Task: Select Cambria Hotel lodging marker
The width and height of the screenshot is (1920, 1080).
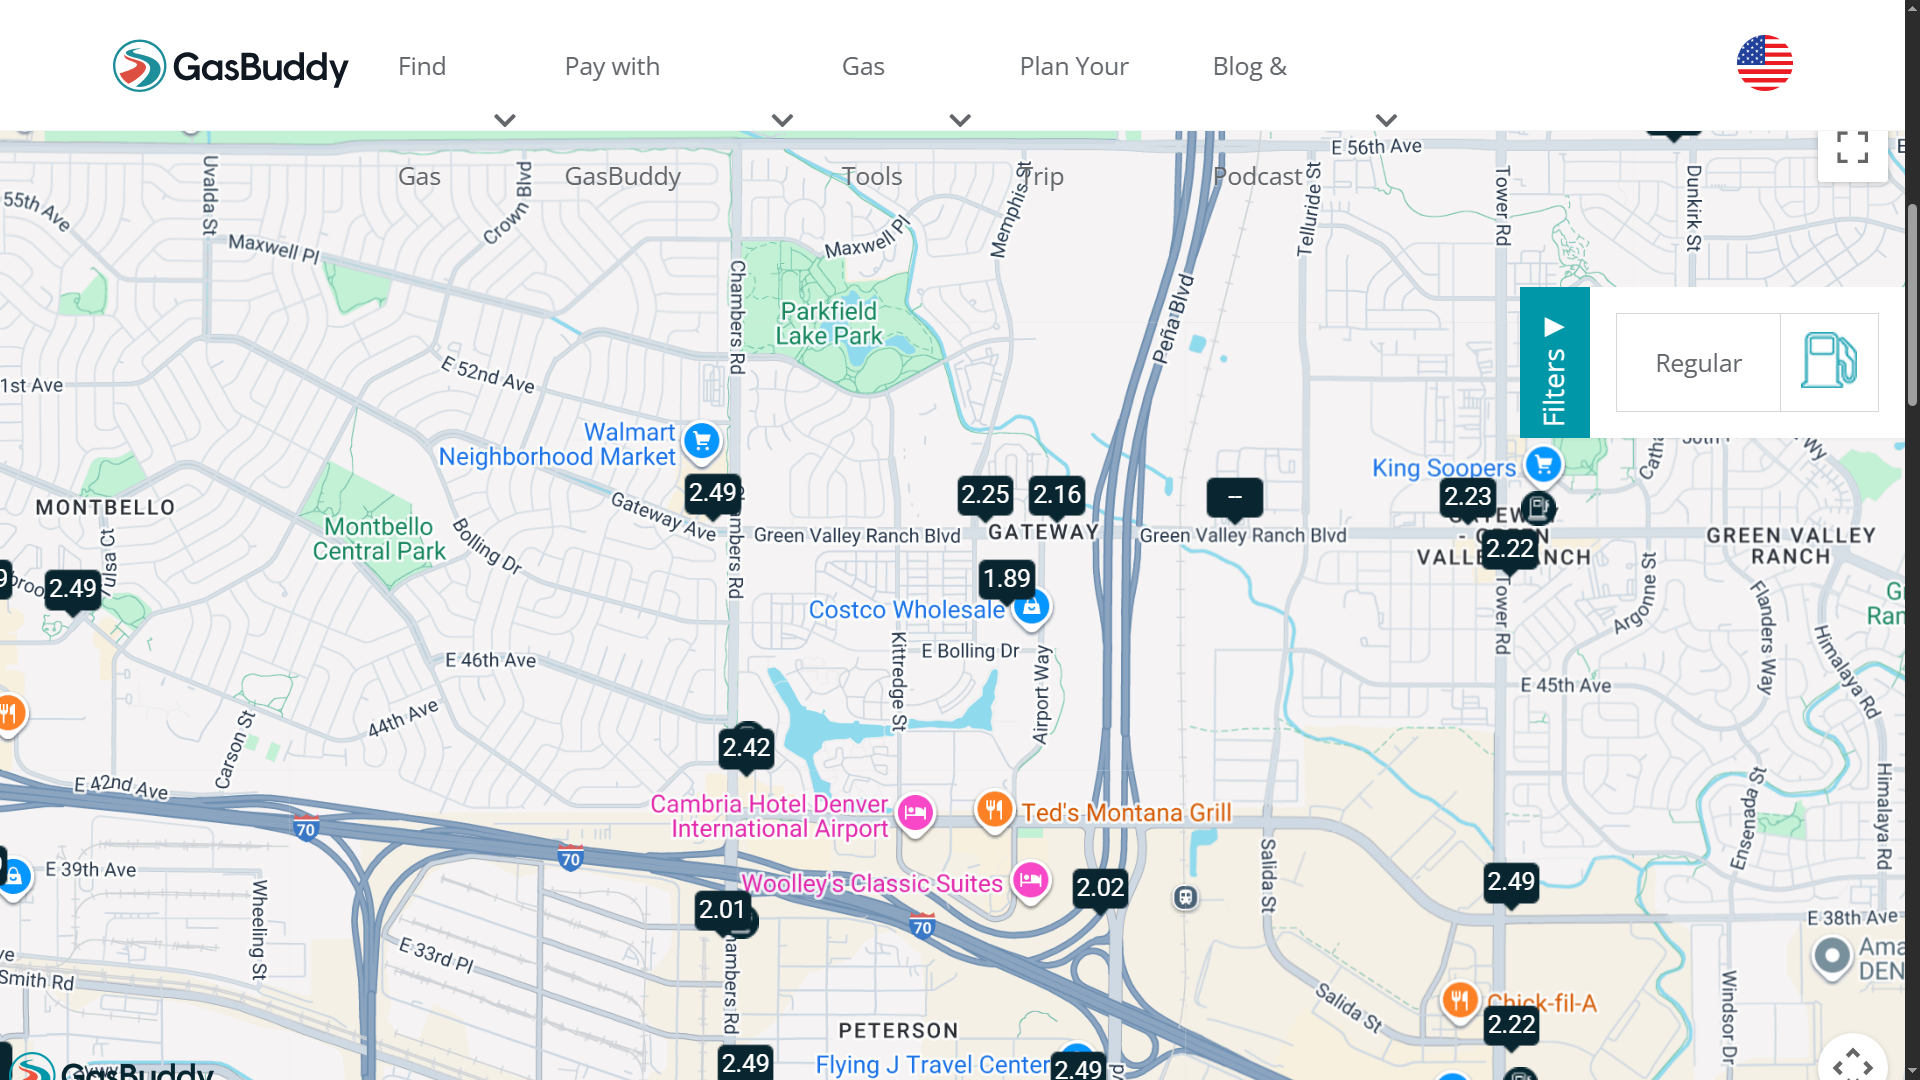Action: coord(915,812)
